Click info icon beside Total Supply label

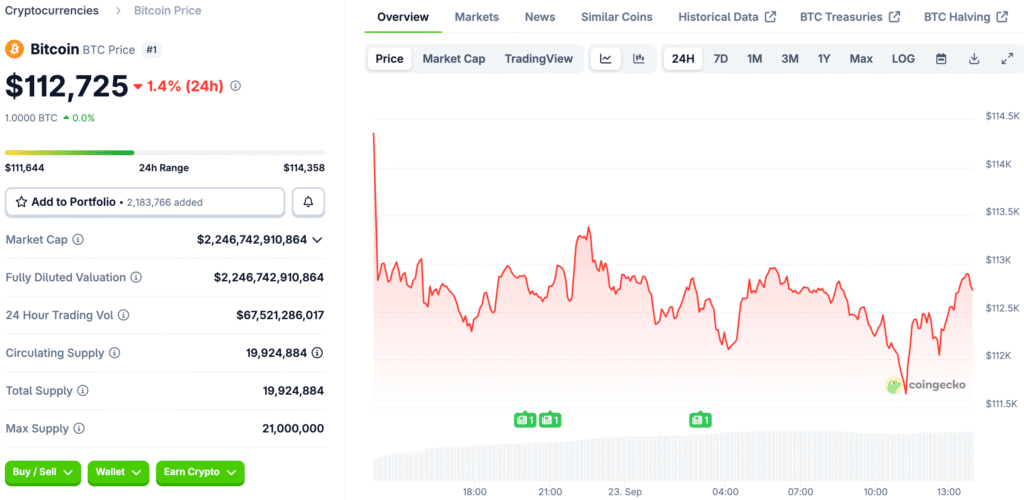[83, 391]
